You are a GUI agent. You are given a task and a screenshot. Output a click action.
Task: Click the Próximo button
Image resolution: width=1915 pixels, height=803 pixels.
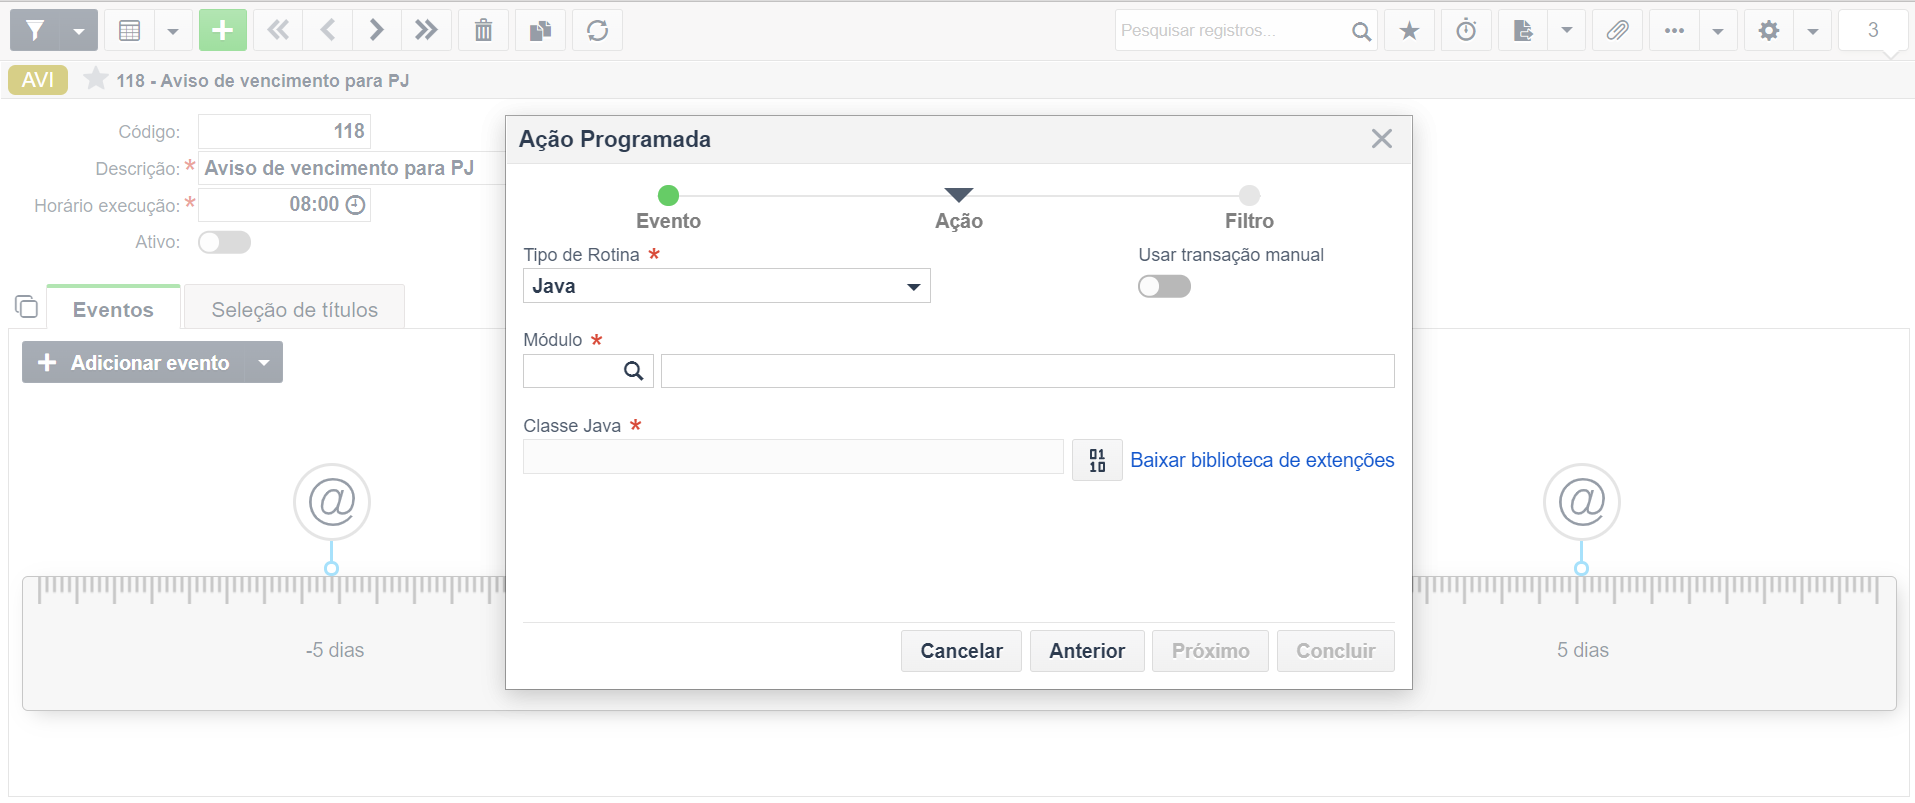(x=1210, y=651)
